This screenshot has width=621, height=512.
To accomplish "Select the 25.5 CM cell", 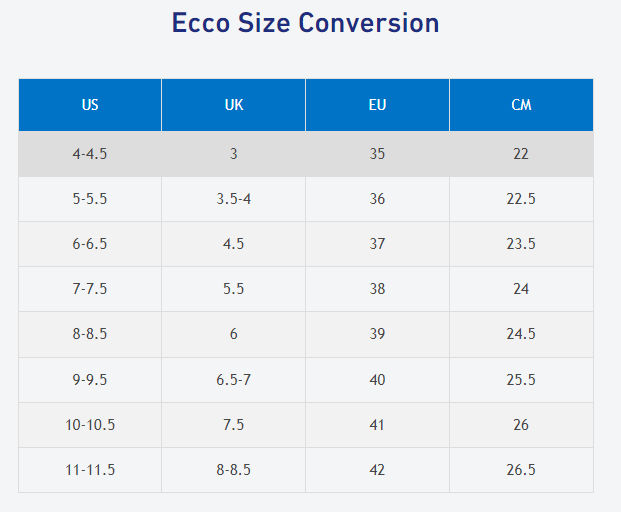I will pyautogui.click(x=521, y=380).
